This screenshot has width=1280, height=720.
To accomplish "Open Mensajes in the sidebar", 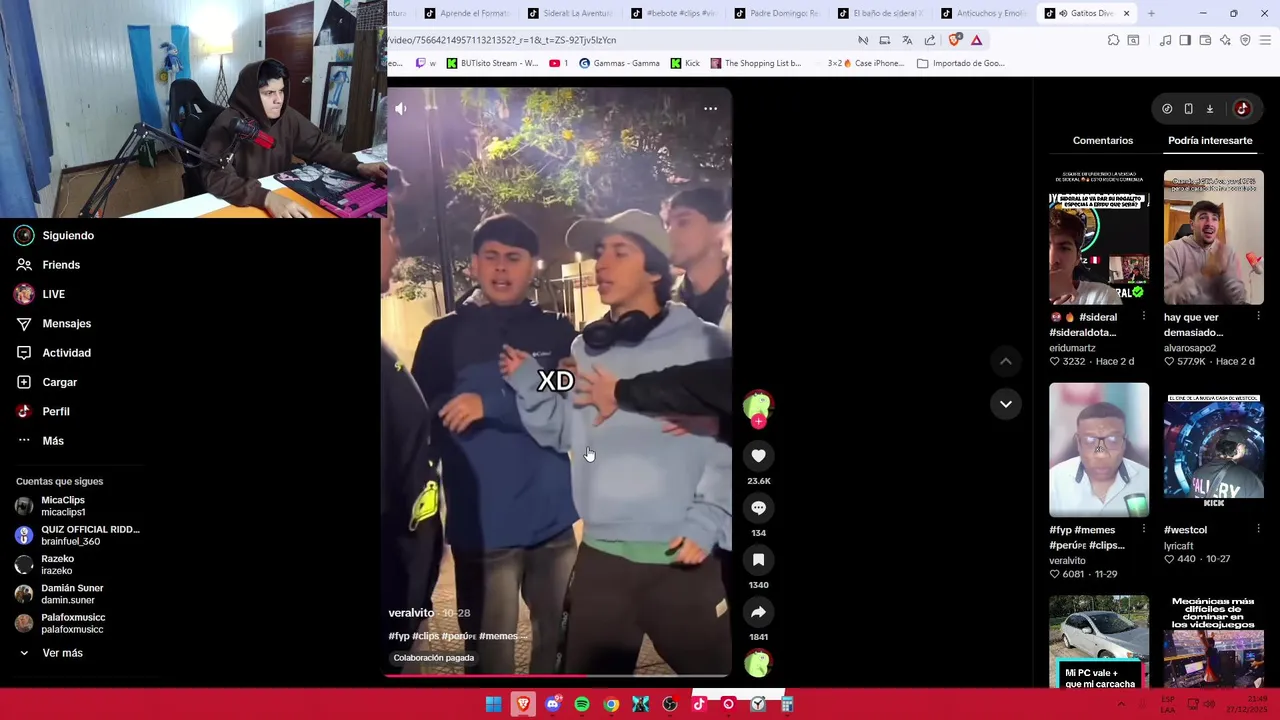I will (x=54, y=323).
